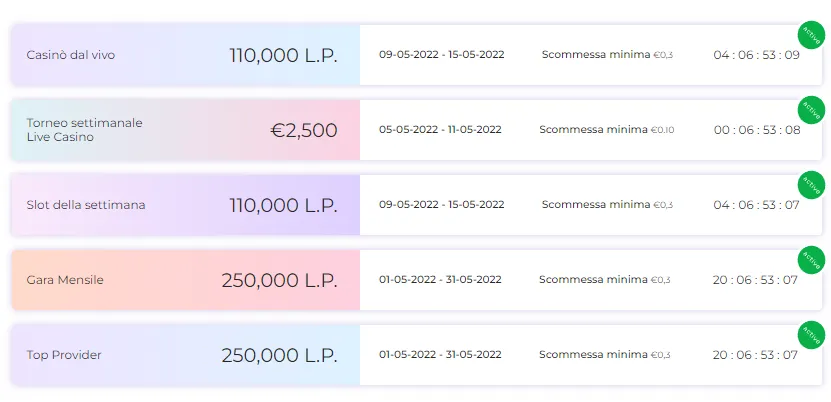Open the Casinò dal vivo tournament title
This screenshot has width=831, height=402.
pos(70,55)
